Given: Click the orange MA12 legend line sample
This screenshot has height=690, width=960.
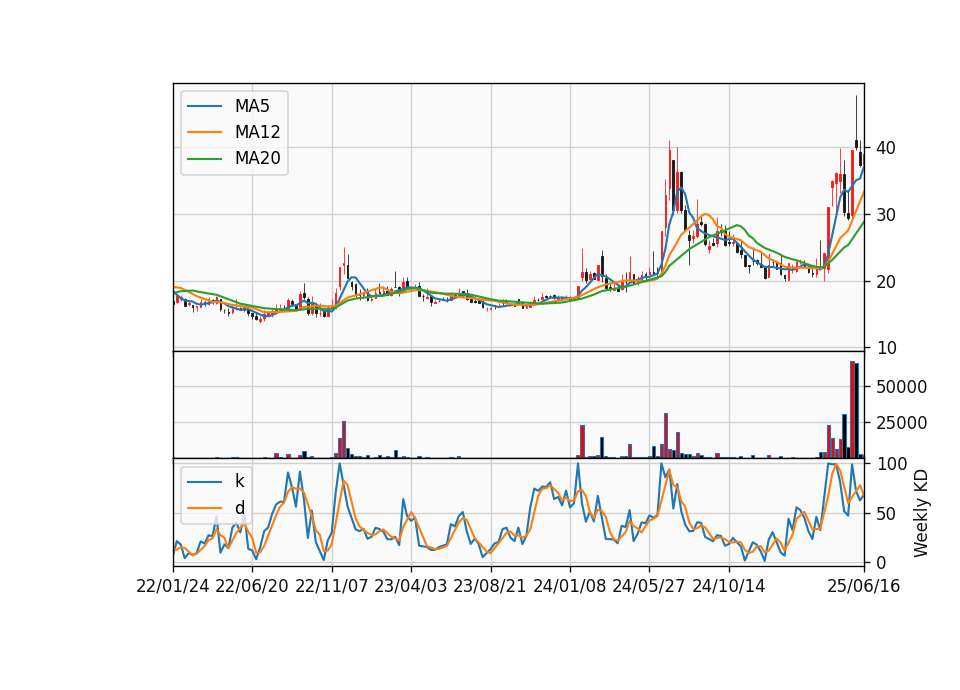Looking at the screenshot, I should click(x=204, y=132).
